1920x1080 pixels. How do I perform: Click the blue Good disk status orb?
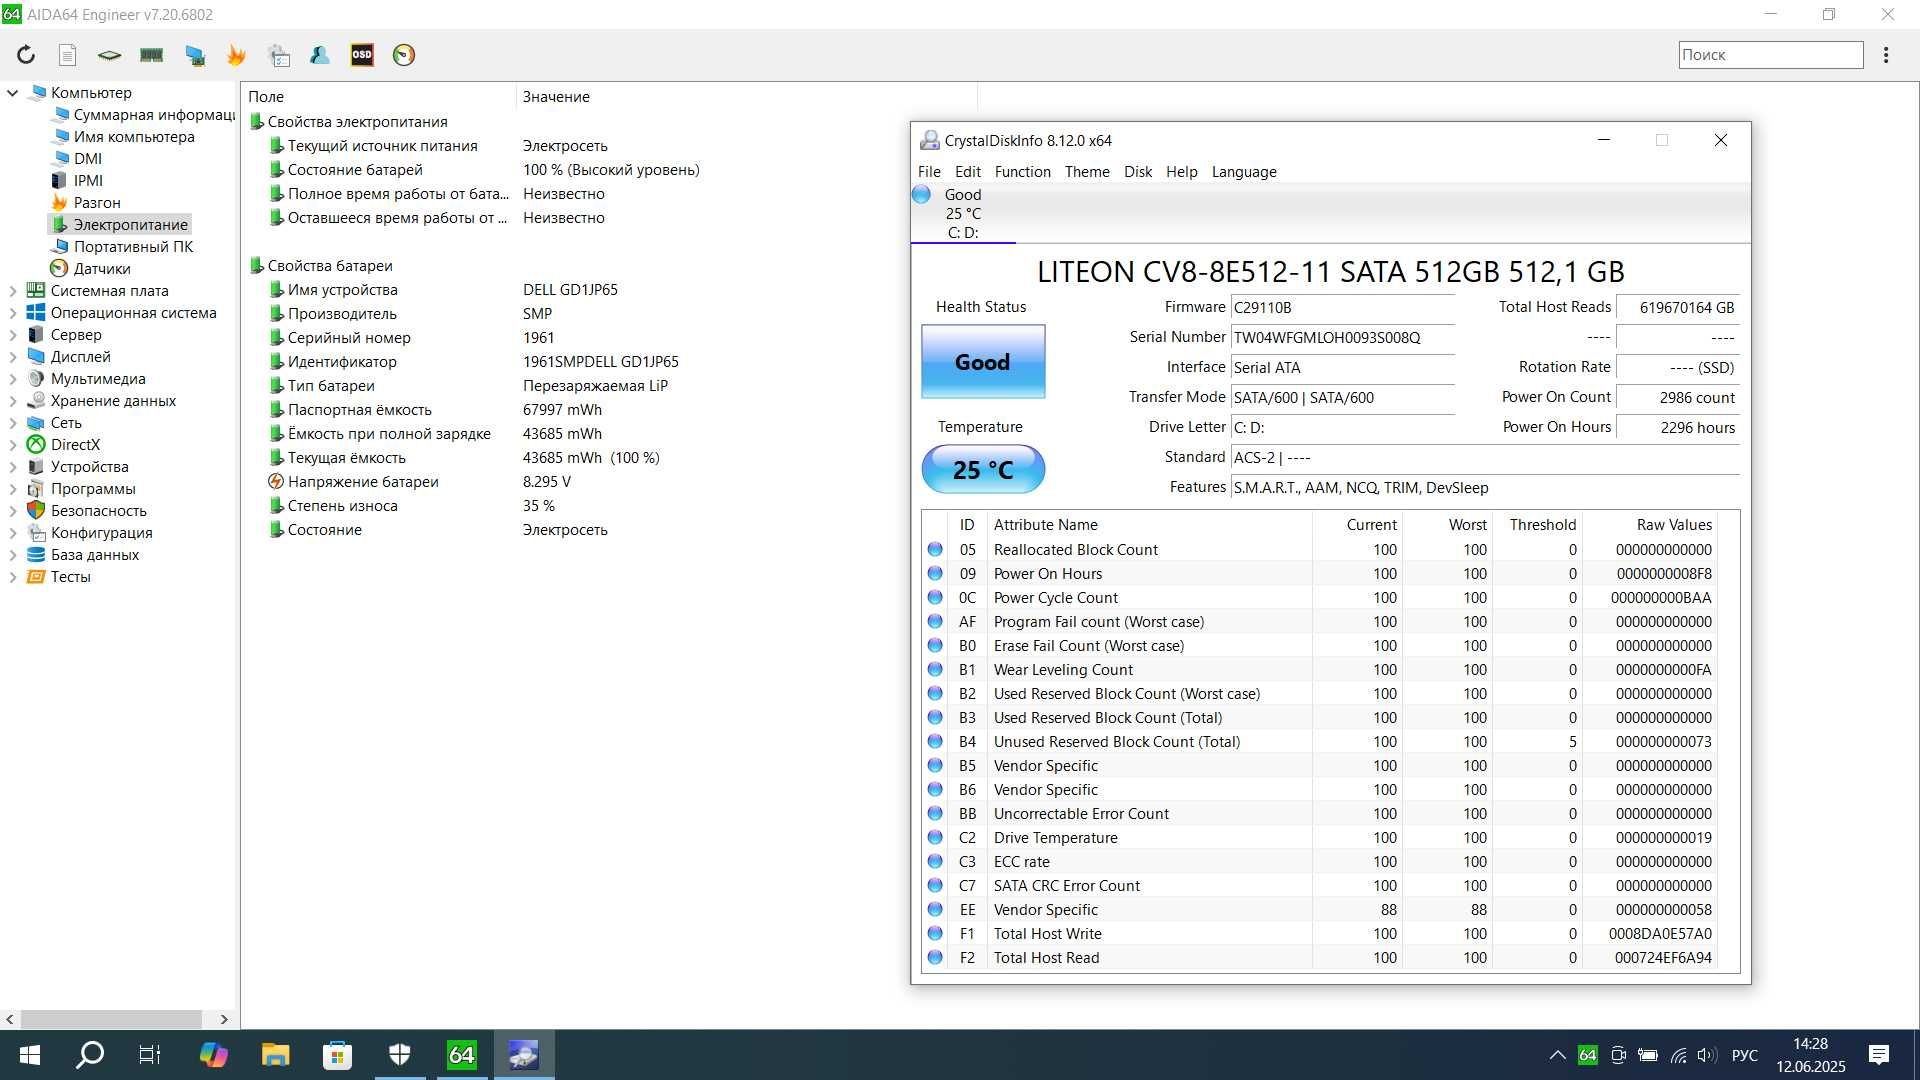click(922, 195)
